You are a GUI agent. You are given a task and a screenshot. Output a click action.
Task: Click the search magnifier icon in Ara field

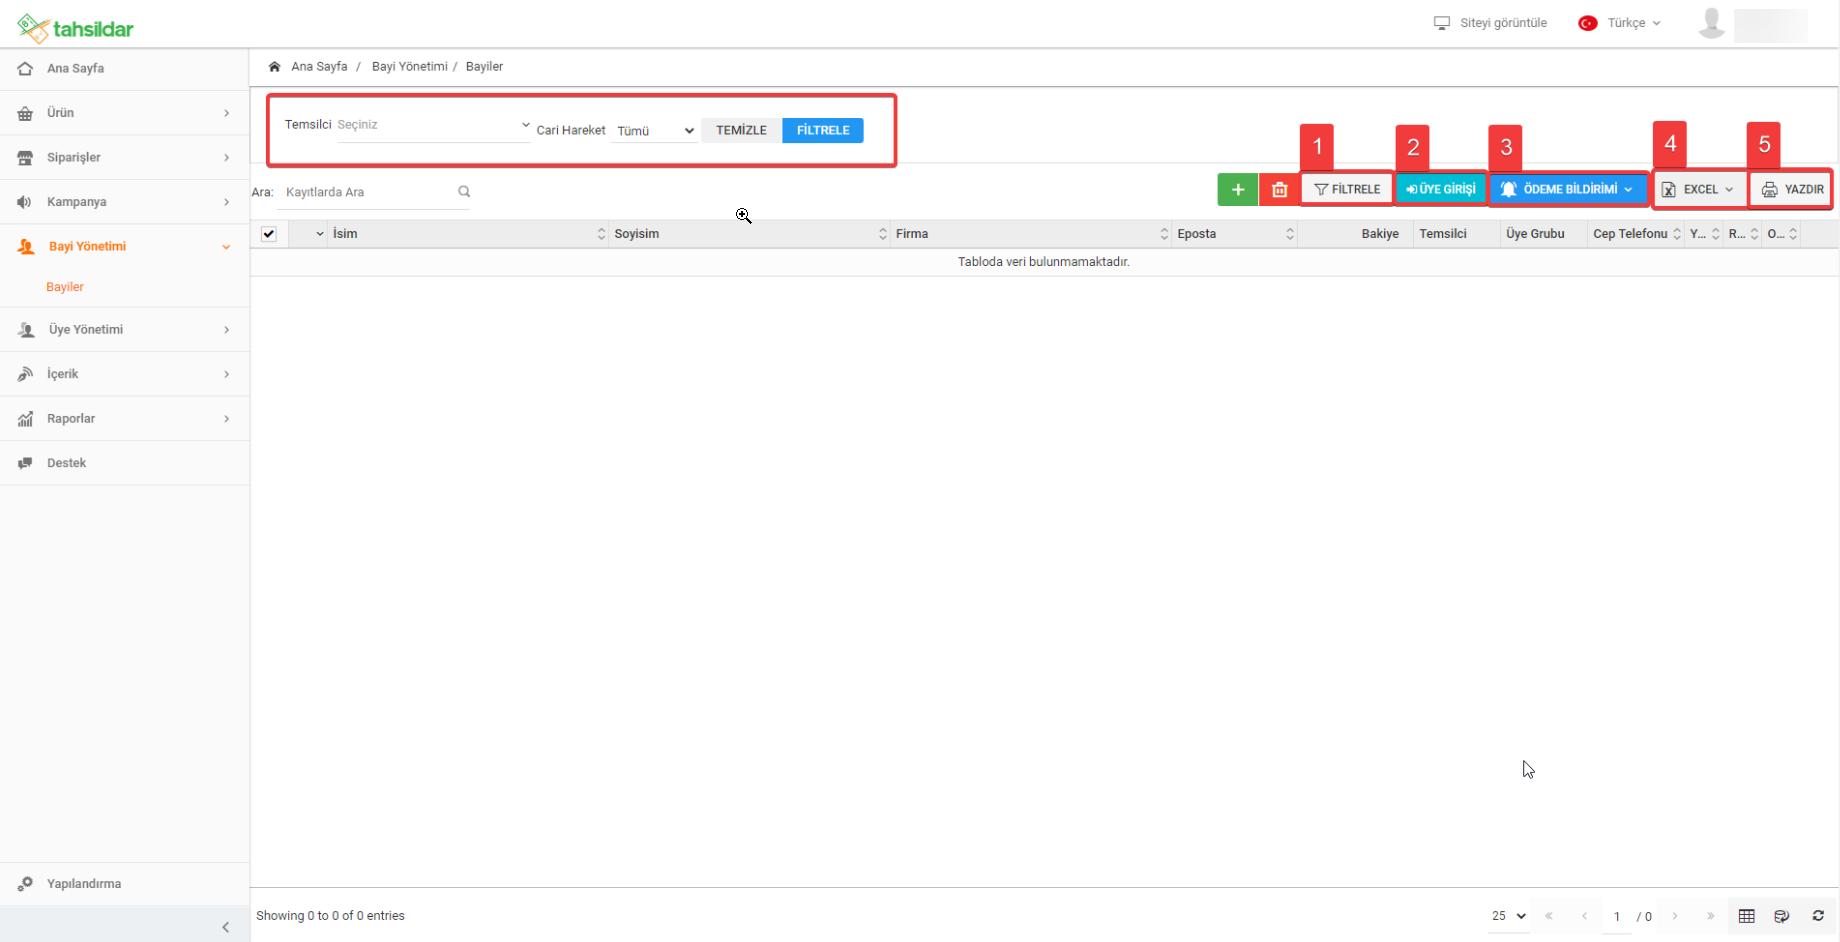[x=464, y=192]
